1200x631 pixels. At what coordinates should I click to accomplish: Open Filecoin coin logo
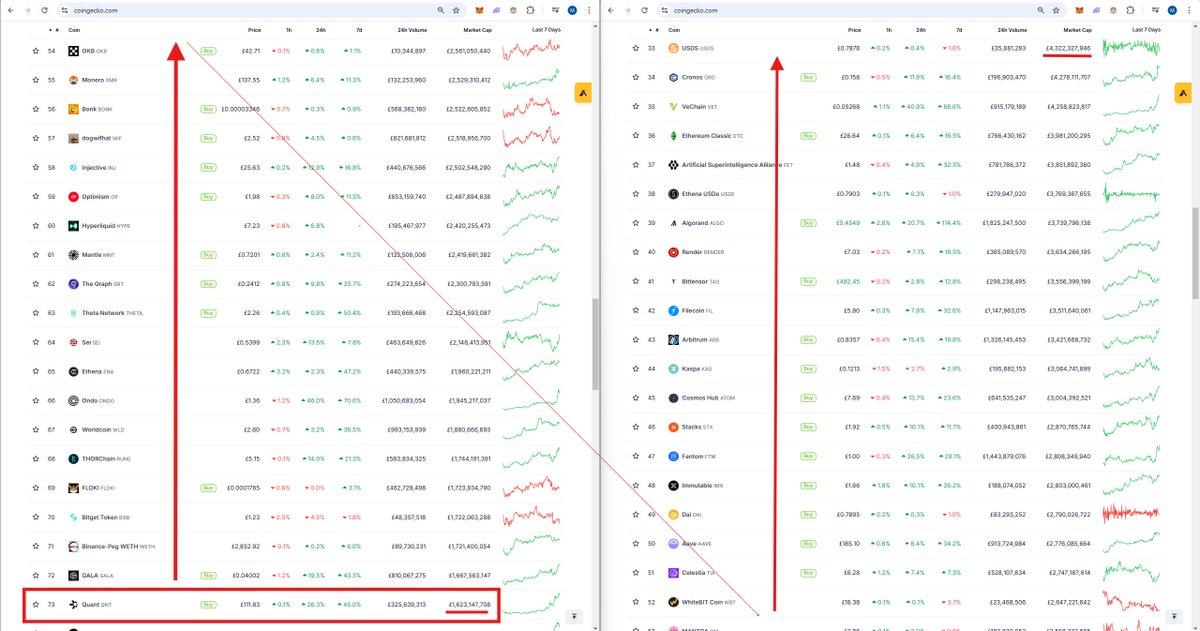click(673, 311)
